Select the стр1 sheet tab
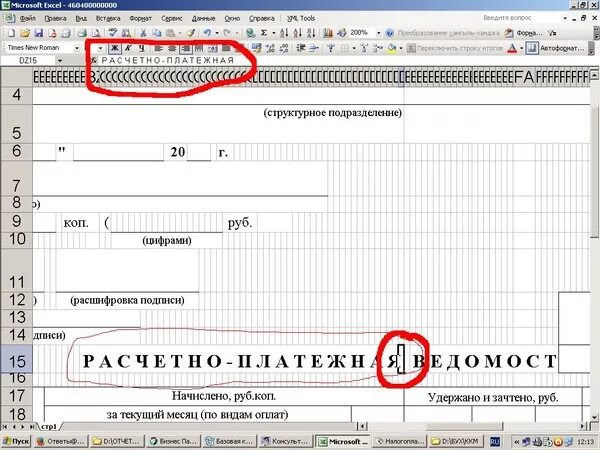 coord(49,426)
